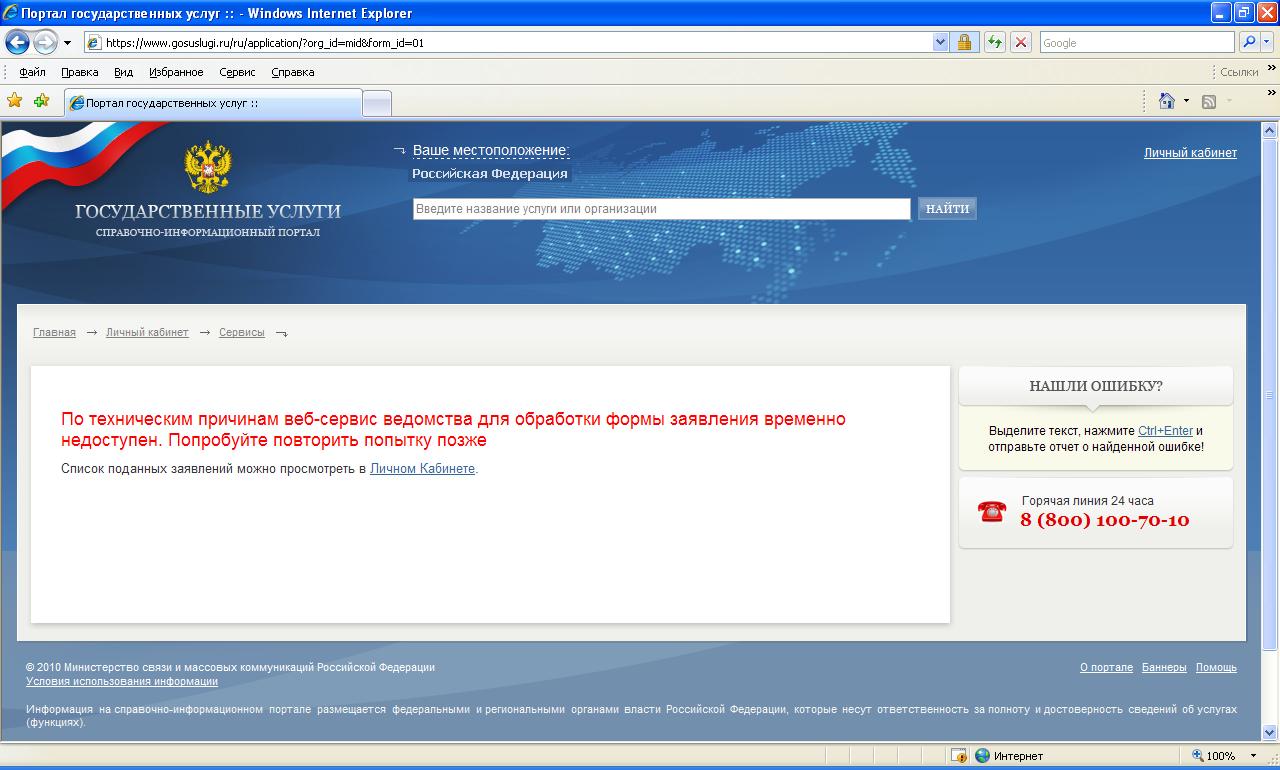
Task: Open the Сервис menu
Action: [237, 72]
